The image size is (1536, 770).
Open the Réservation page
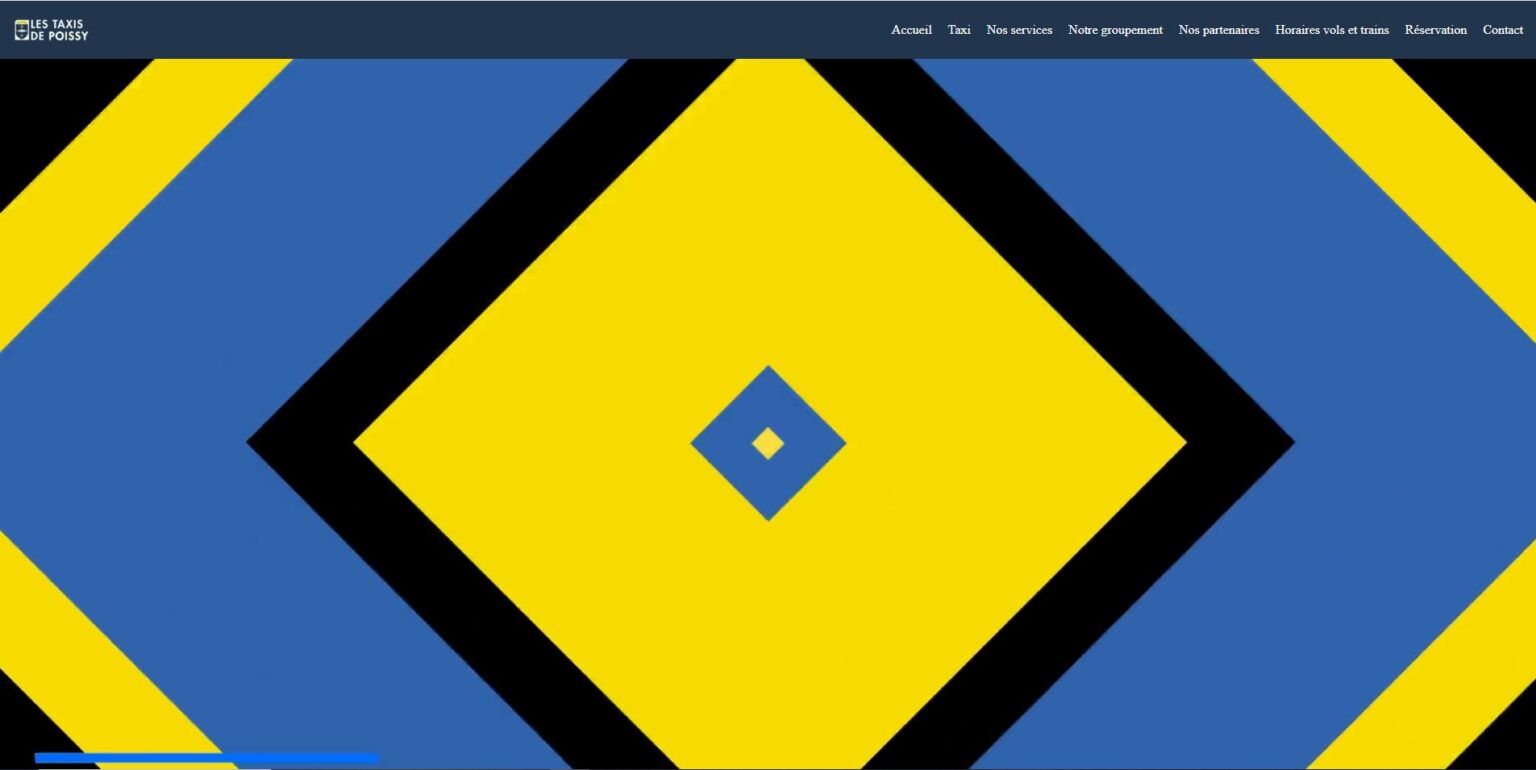1436,30
